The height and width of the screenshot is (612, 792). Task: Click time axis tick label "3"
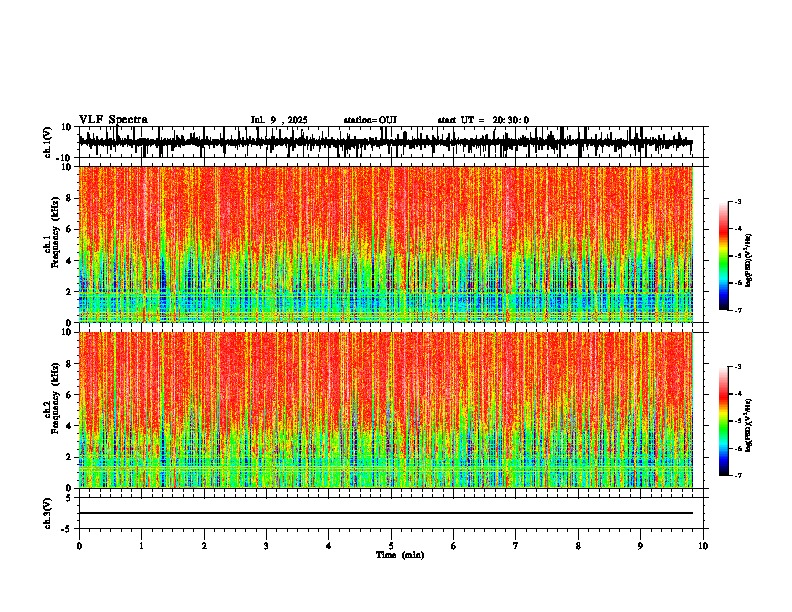pyautogui.click(x=266, y=546)
